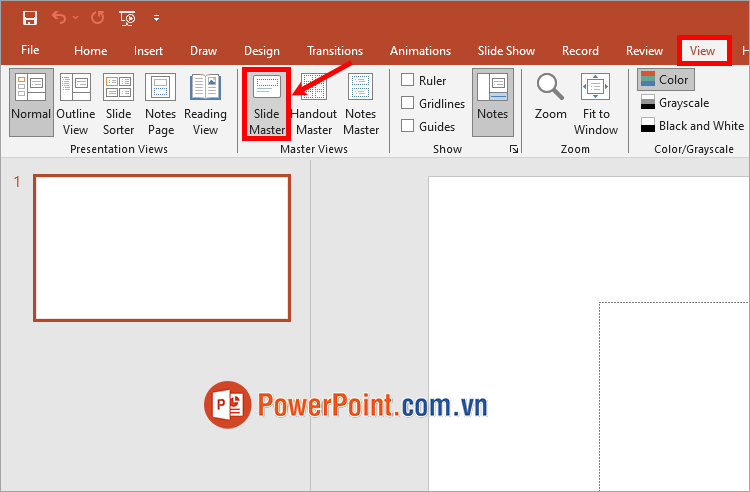The width and height of the screenshot is (750, 492).
Task: Click Fit to Window
Action: (x=596, y=104)
